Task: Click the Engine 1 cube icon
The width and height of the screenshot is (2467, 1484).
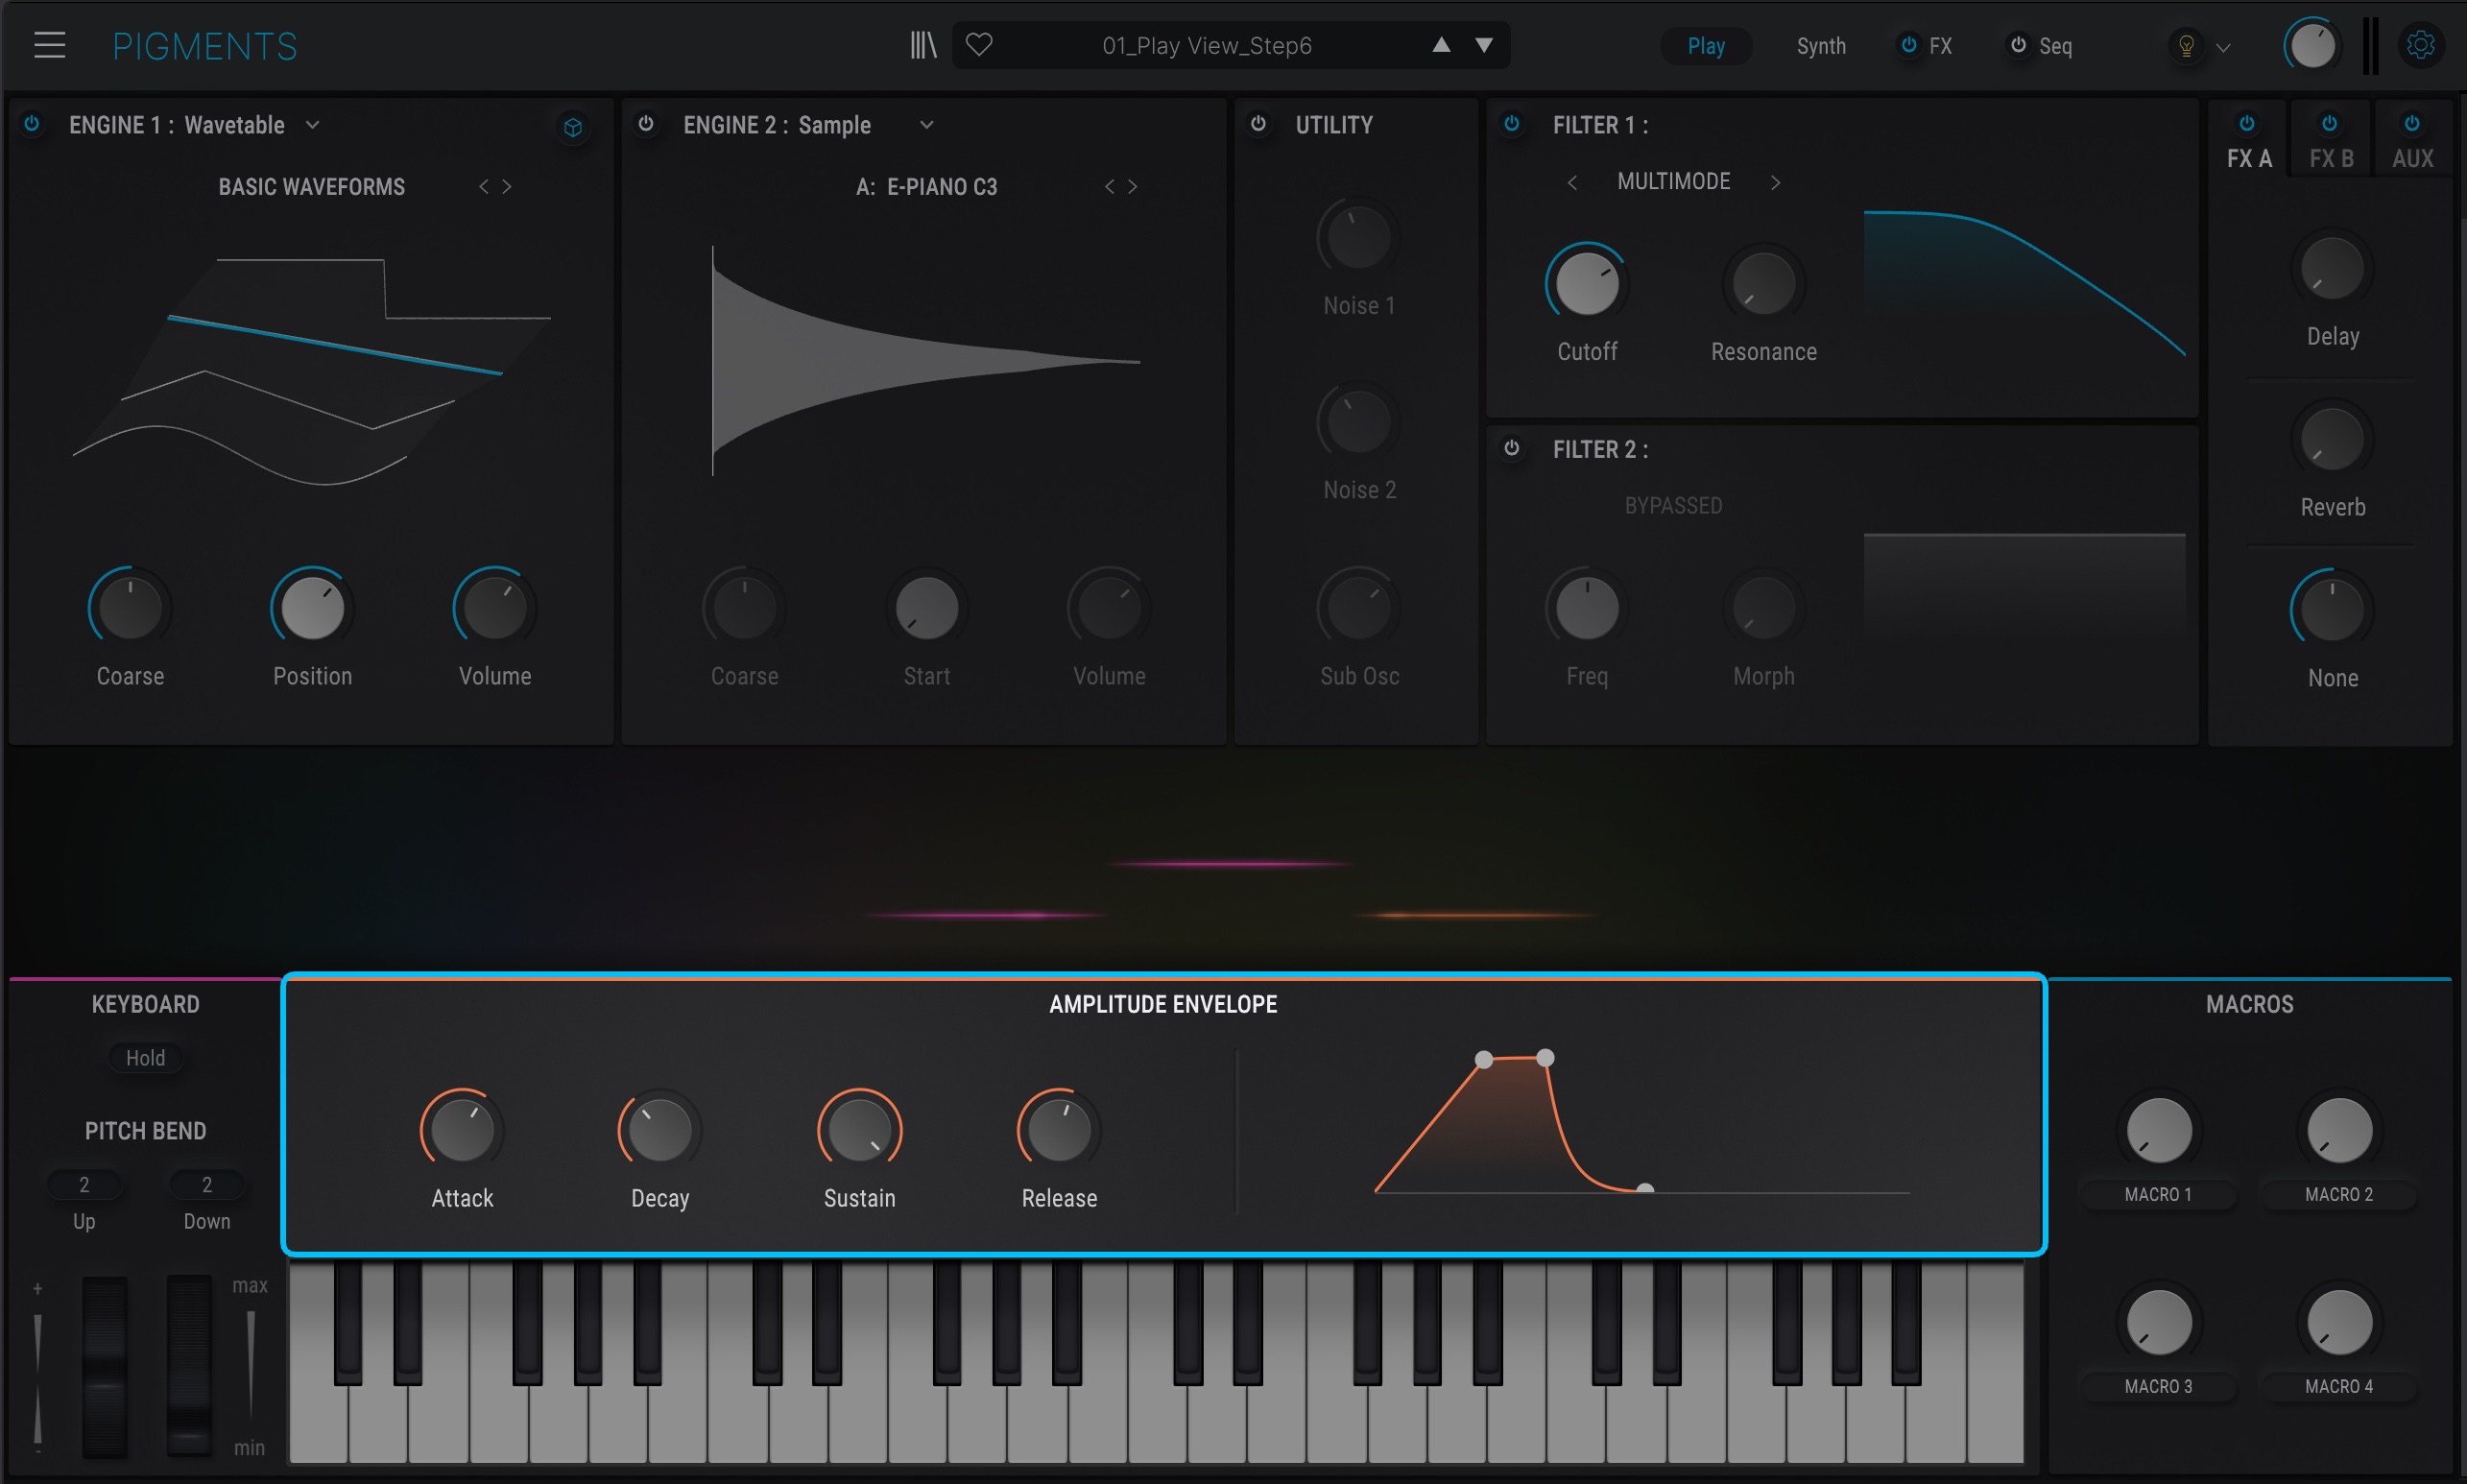Action: [573, 127]
